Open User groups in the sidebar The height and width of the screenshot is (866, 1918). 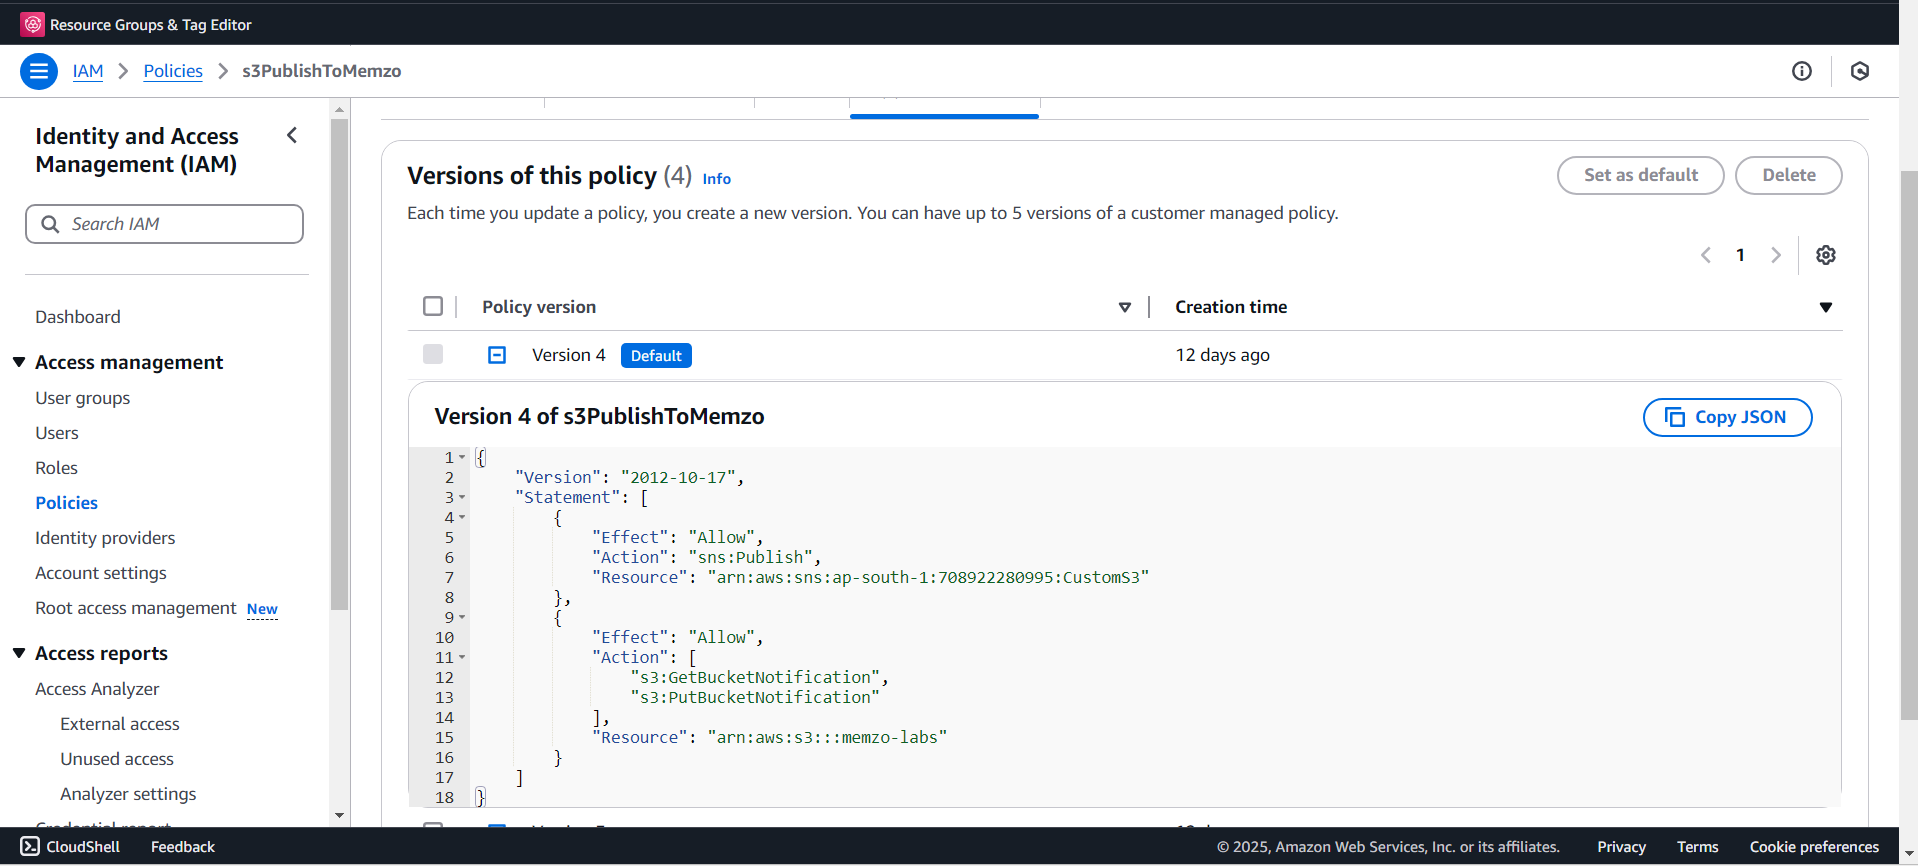point(83,398)
